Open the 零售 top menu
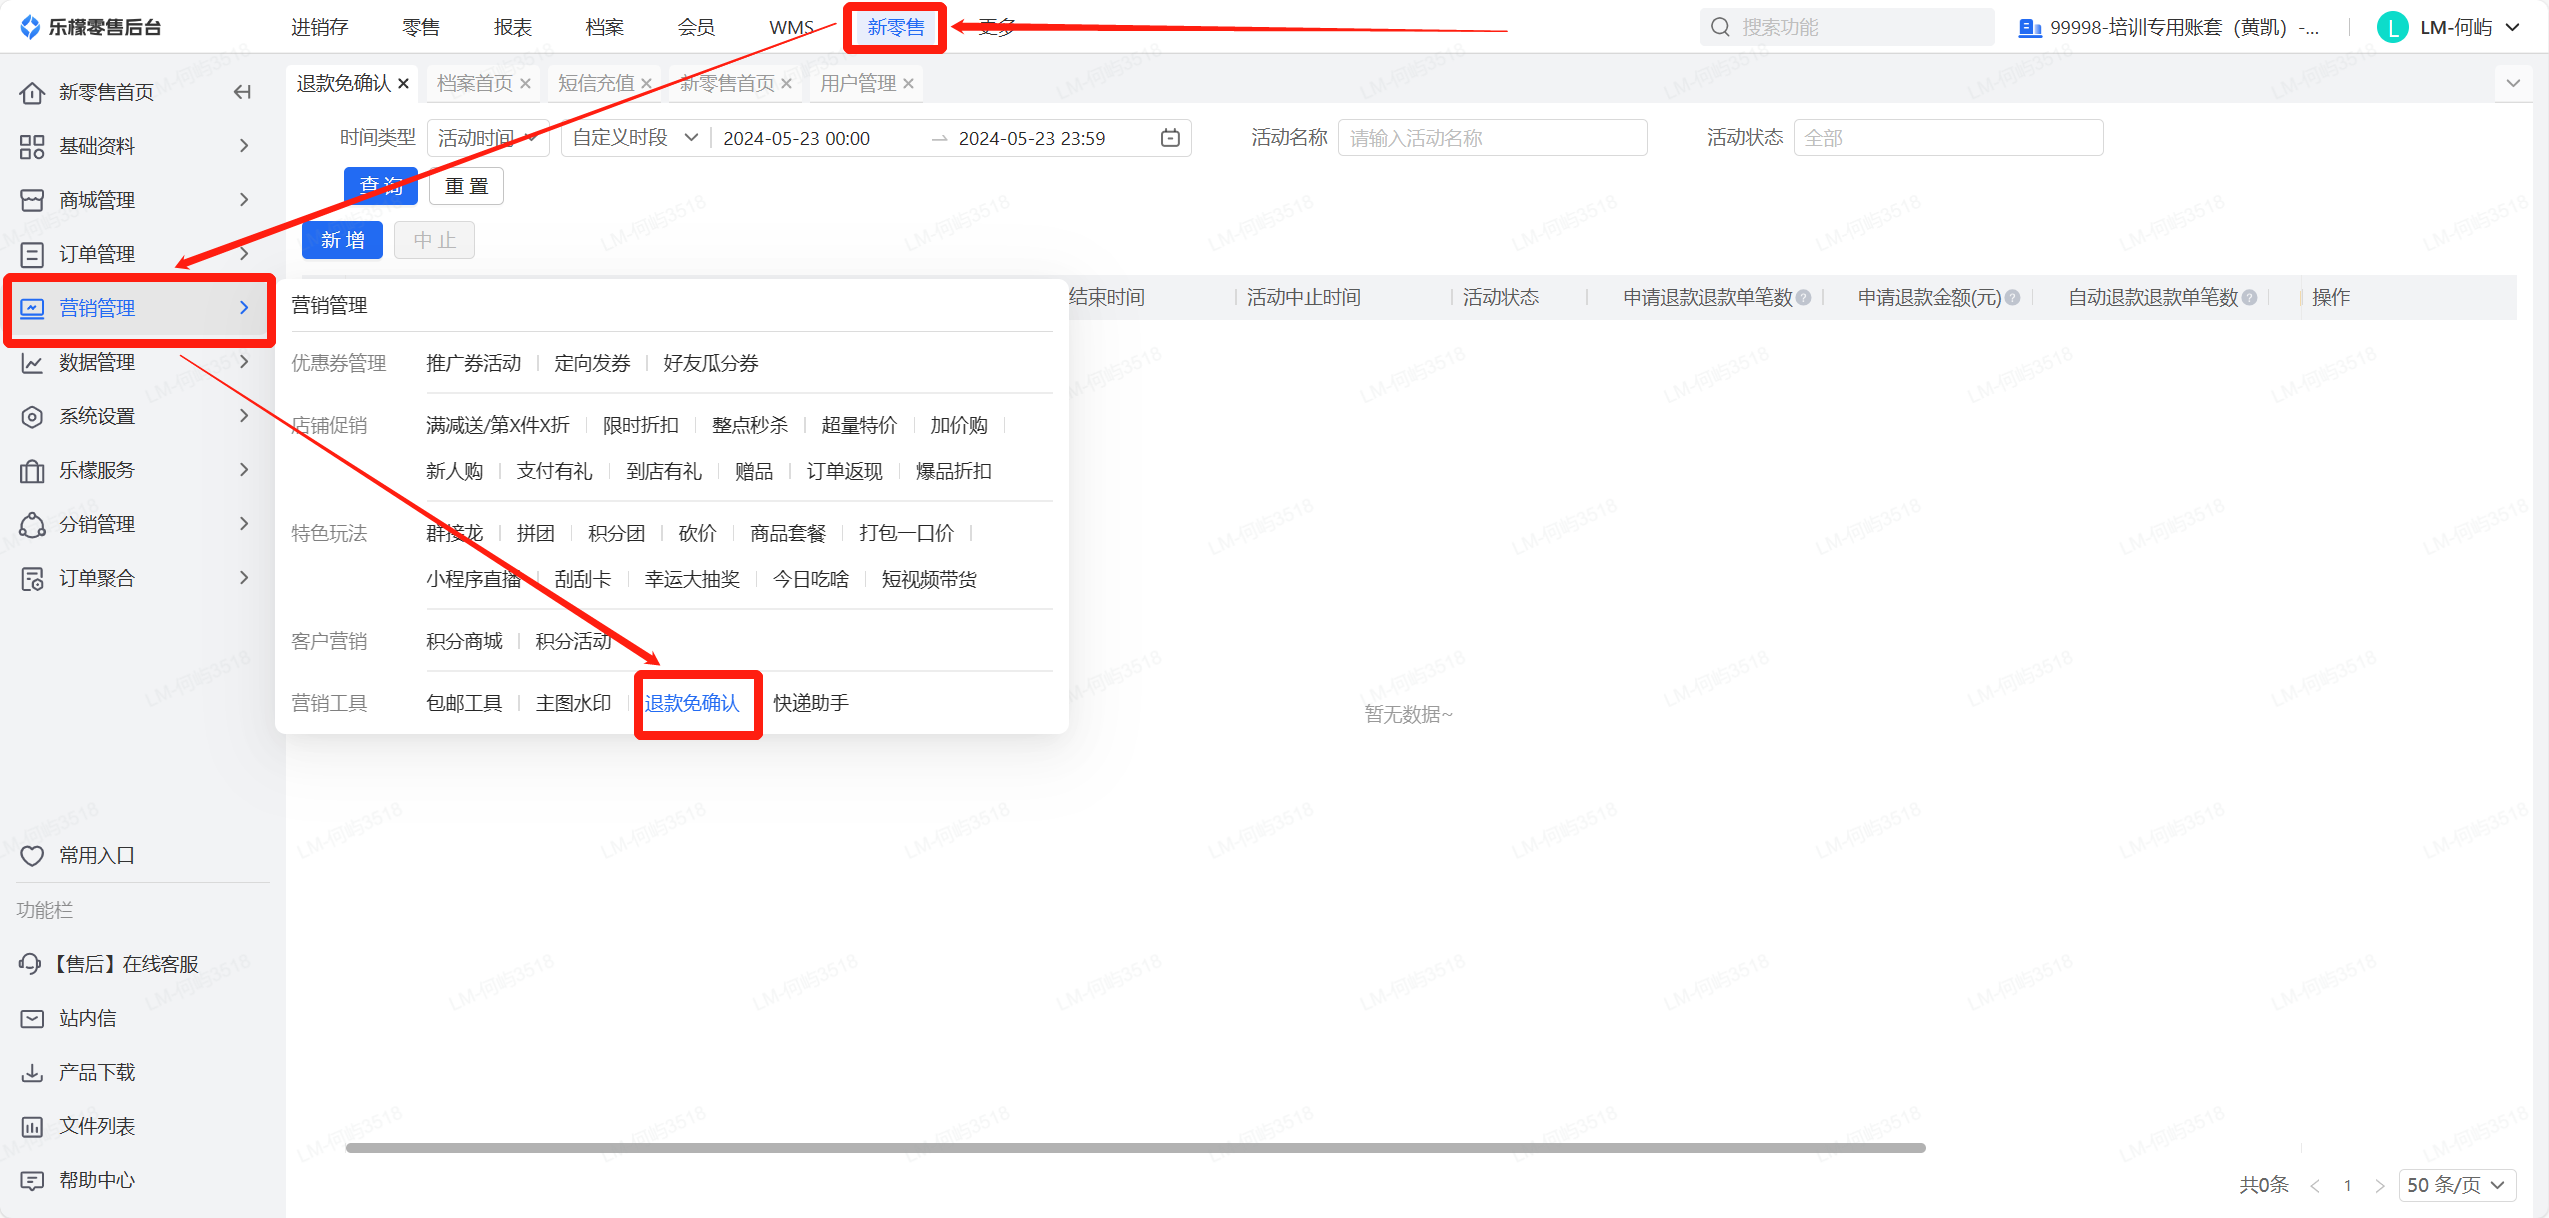This screenshot has width=2549, height=1218. tap(421, 27)
